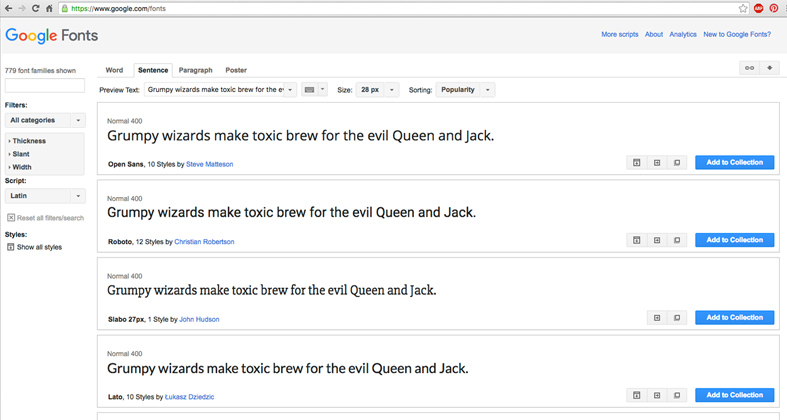787x420 pixels.
Task: Select the Sentence tab
Action: tap(153, 70)
